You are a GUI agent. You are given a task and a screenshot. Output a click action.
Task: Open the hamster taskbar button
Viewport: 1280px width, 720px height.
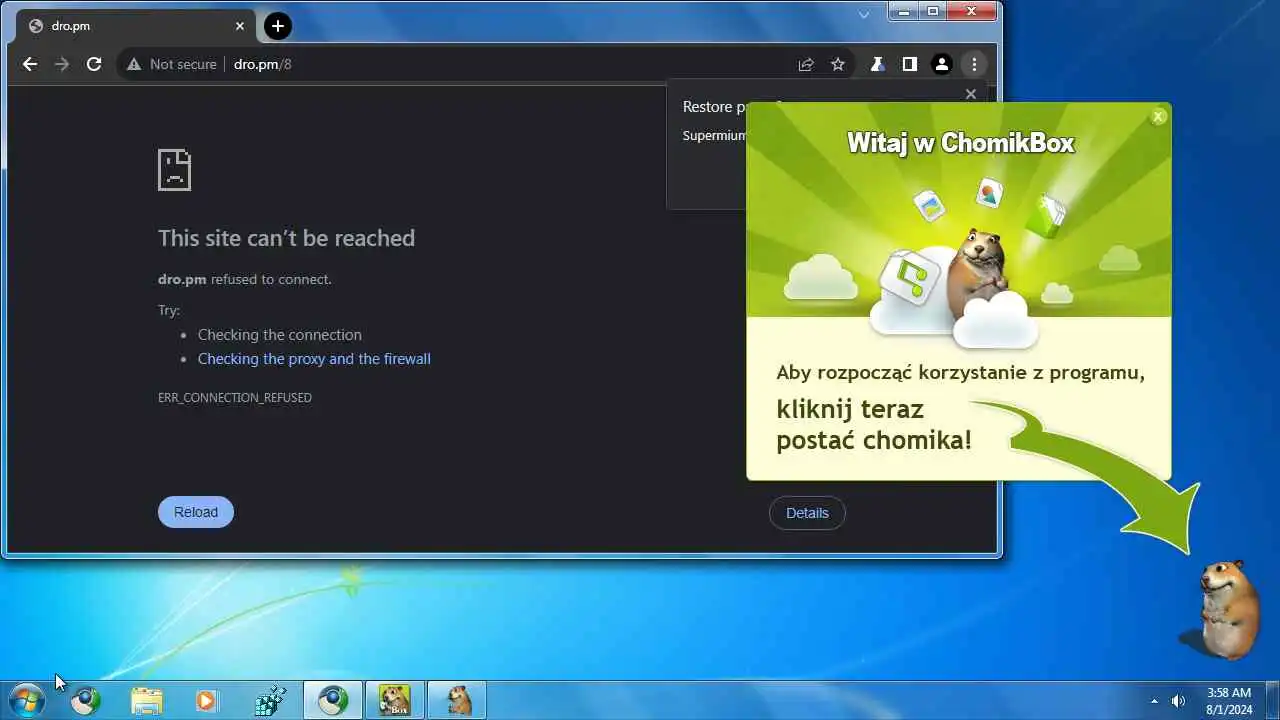457,701
